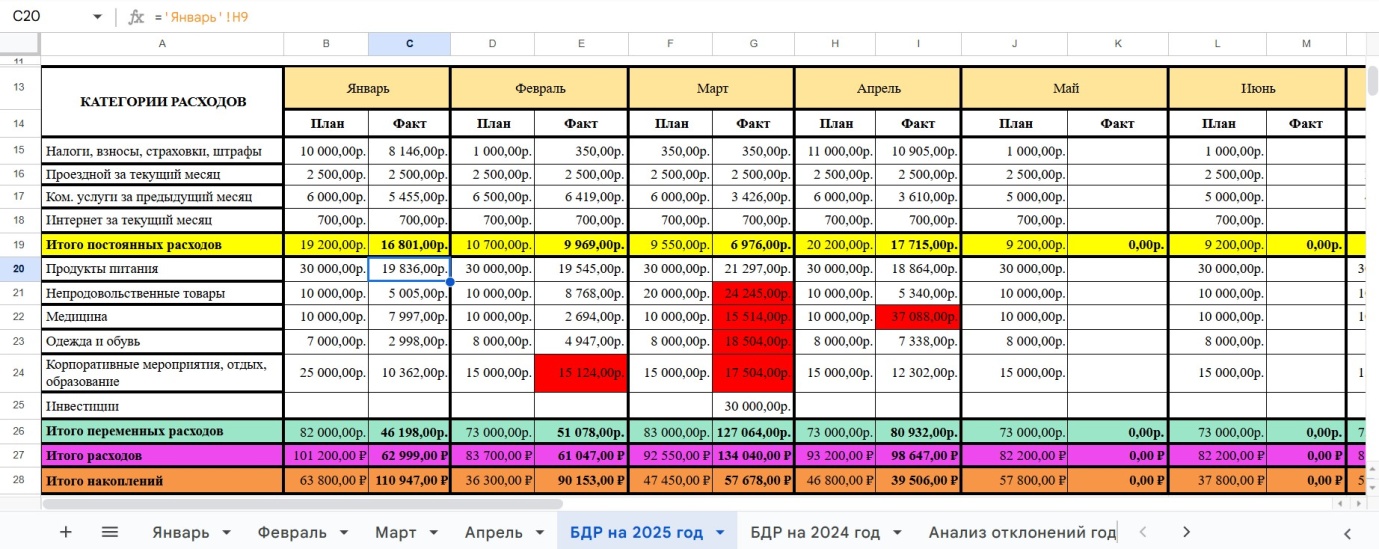Open the all sheets list icon
Viewport: 1379px width, 549px height.
(x=110, y=532)
